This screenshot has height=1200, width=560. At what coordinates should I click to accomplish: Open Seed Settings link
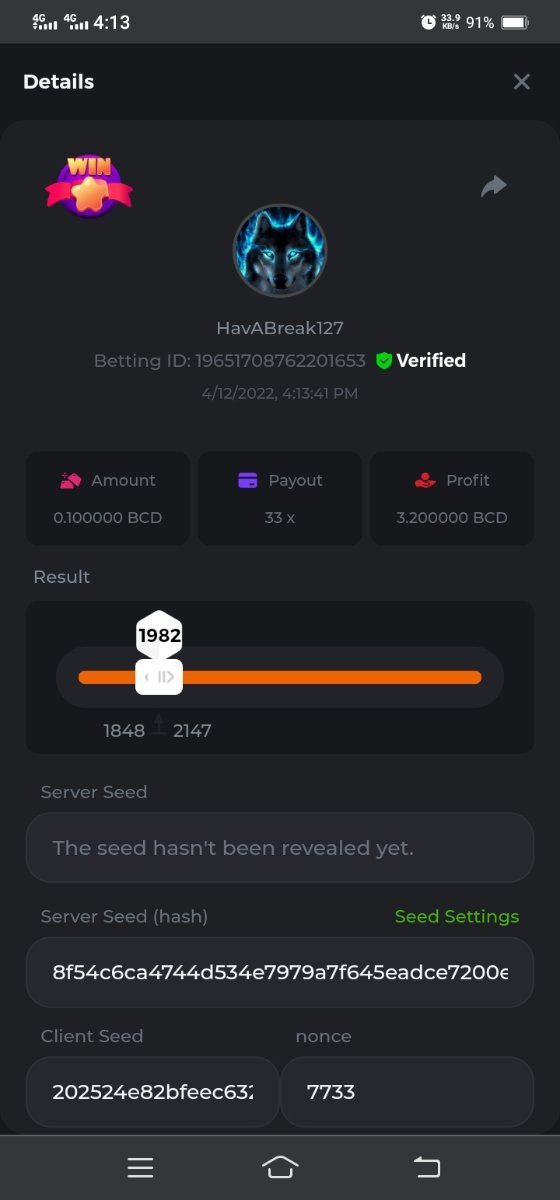click(x=457, y=916)
